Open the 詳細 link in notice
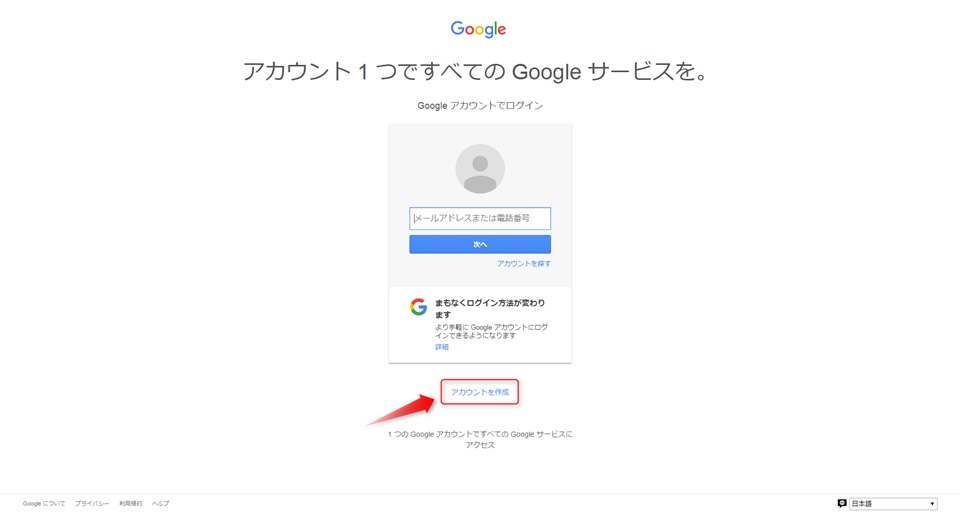Screen dimensions: 960x512 [442, 347]
